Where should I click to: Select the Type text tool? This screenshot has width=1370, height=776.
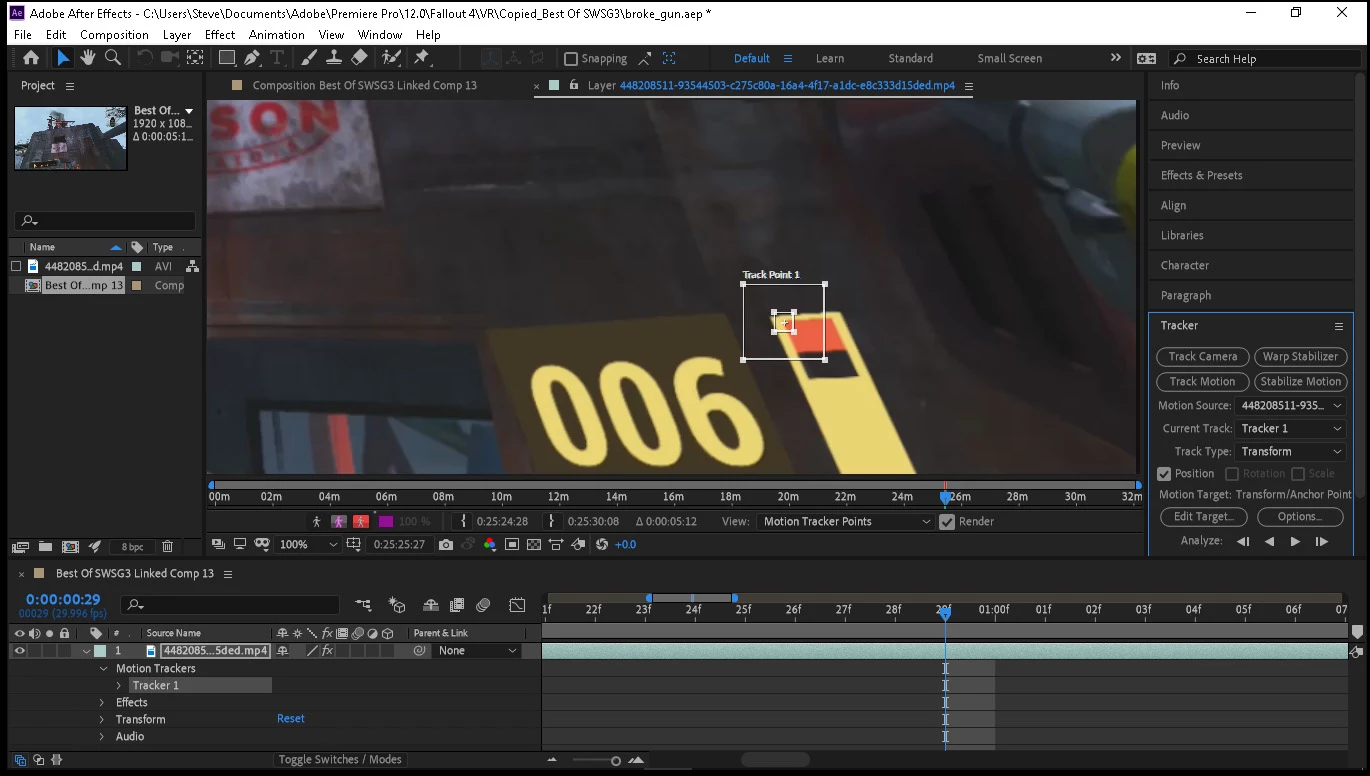pyautogui.click(x=278, y=58)
